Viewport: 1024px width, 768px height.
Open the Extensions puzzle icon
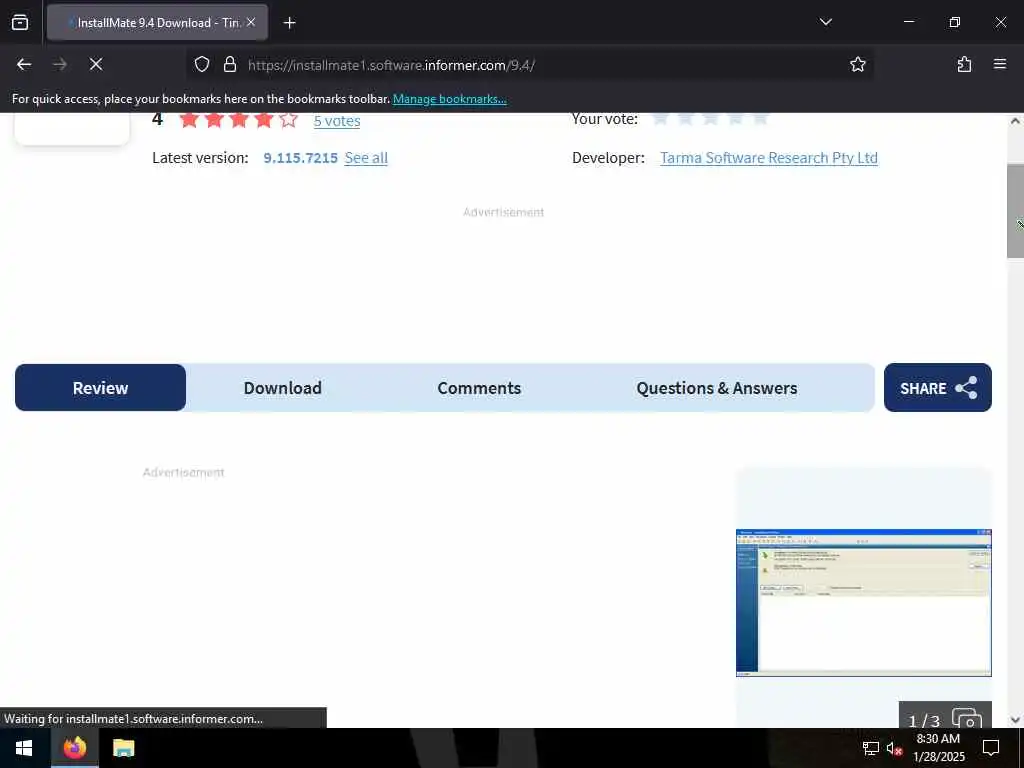click(964, 64)
